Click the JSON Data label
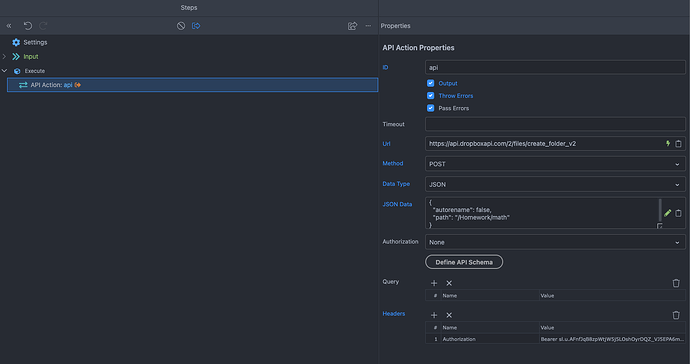Viewport: 690px width, 364px height. point(397,204)
